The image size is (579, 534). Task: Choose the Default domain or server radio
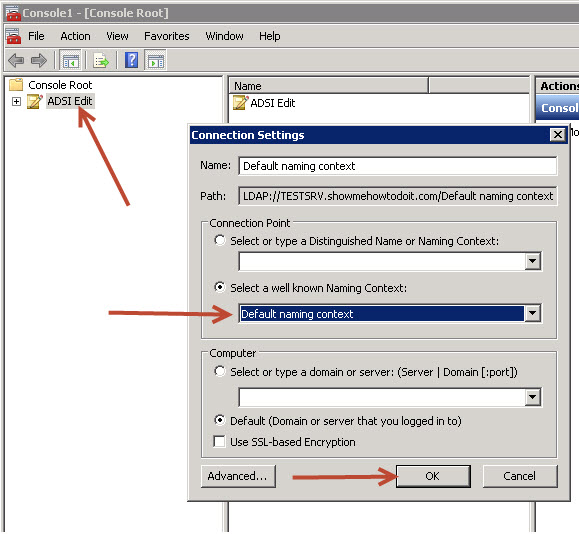pos(220,420)
